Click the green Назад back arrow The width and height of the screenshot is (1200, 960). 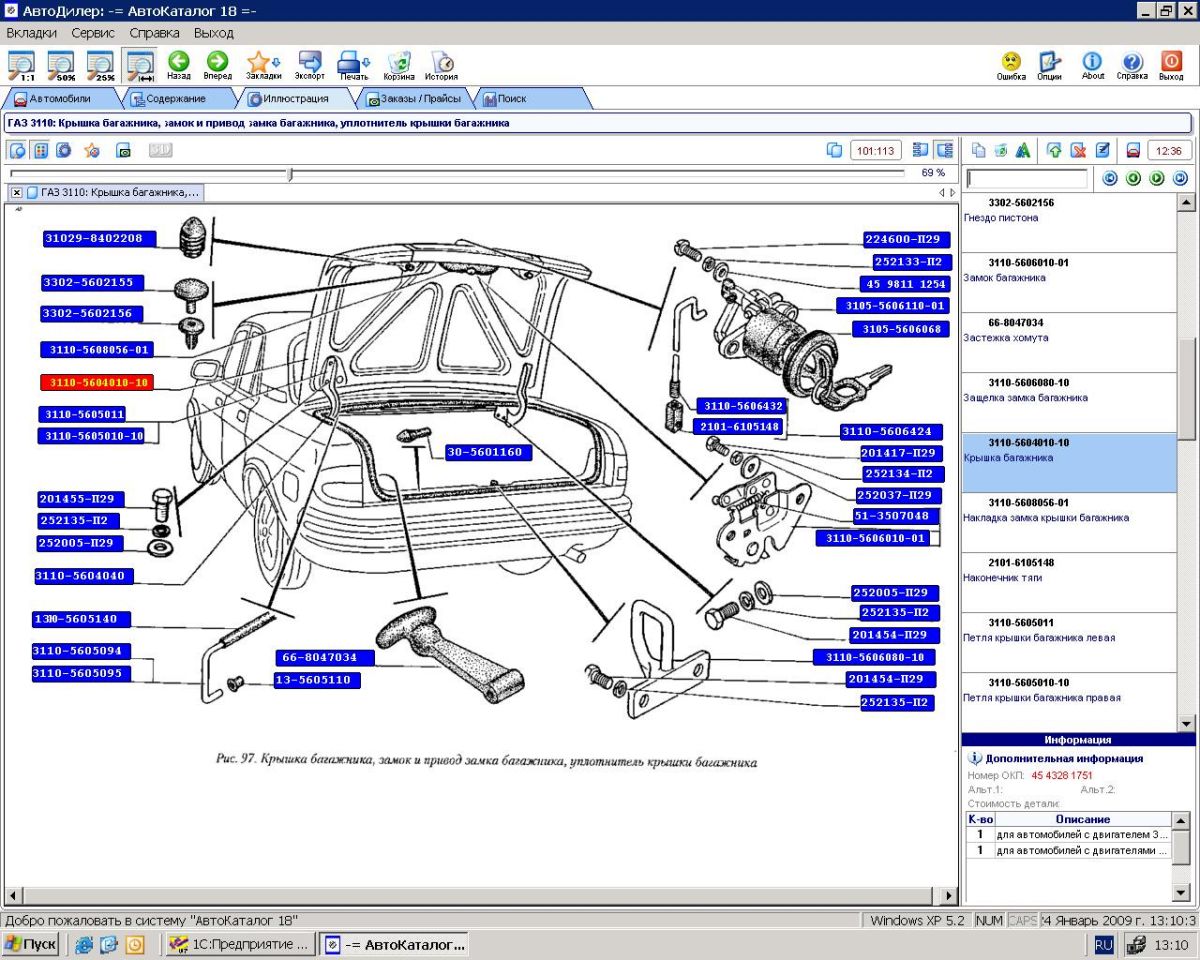179,62
